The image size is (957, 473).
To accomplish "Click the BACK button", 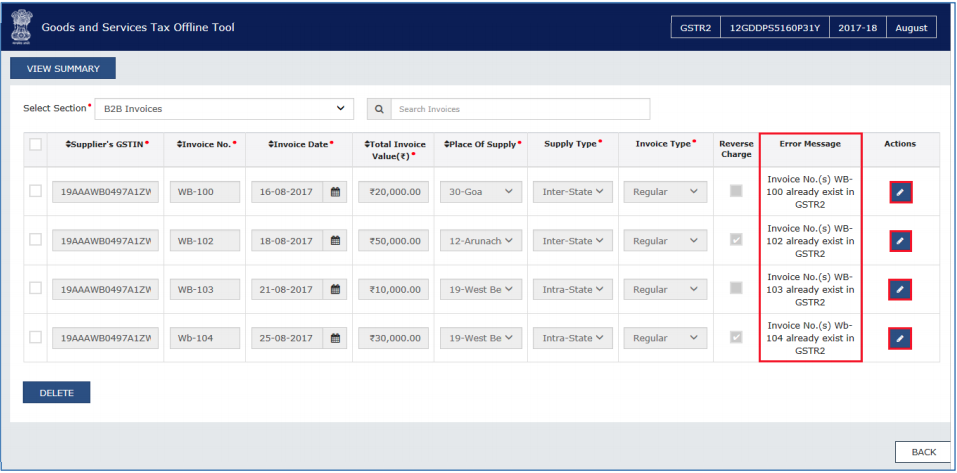I will [923, 452].
